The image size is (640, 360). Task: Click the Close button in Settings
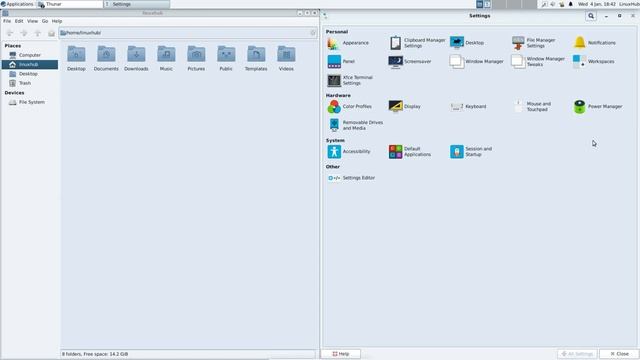point(619,354)
